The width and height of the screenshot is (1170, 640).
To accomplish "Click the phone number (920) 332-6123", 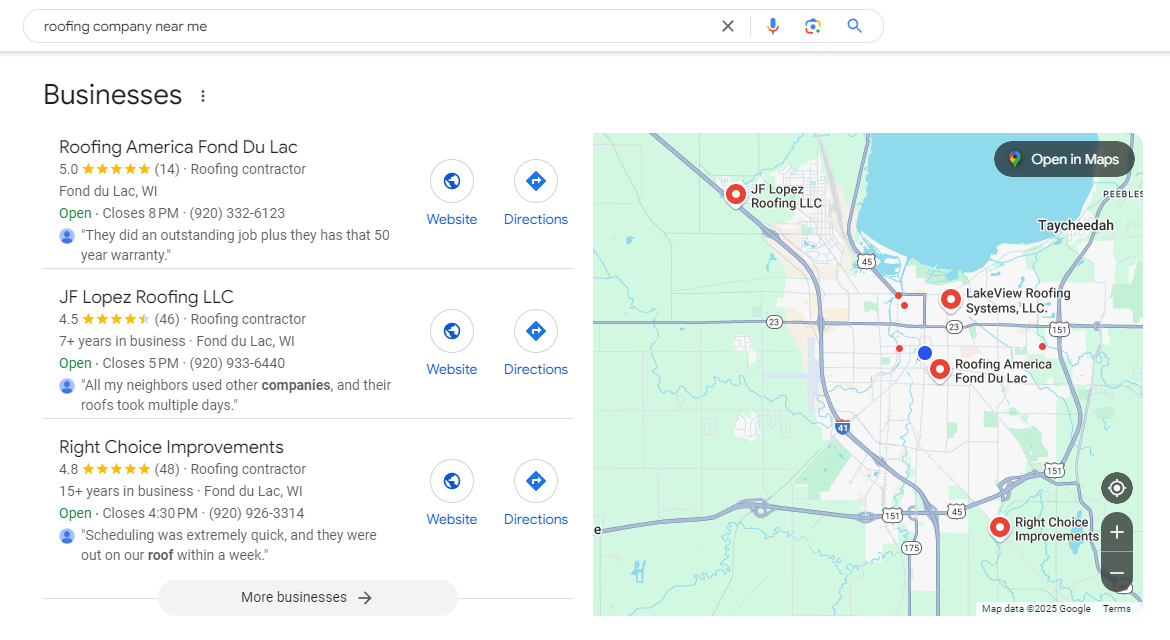I will tap(237, 213).
